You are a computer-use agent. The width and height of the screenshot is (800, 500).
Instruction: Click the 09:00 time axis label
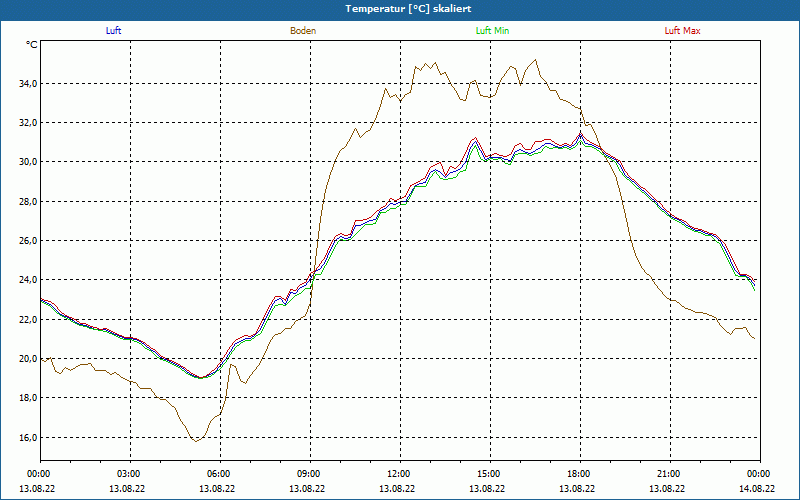(310, 474)
